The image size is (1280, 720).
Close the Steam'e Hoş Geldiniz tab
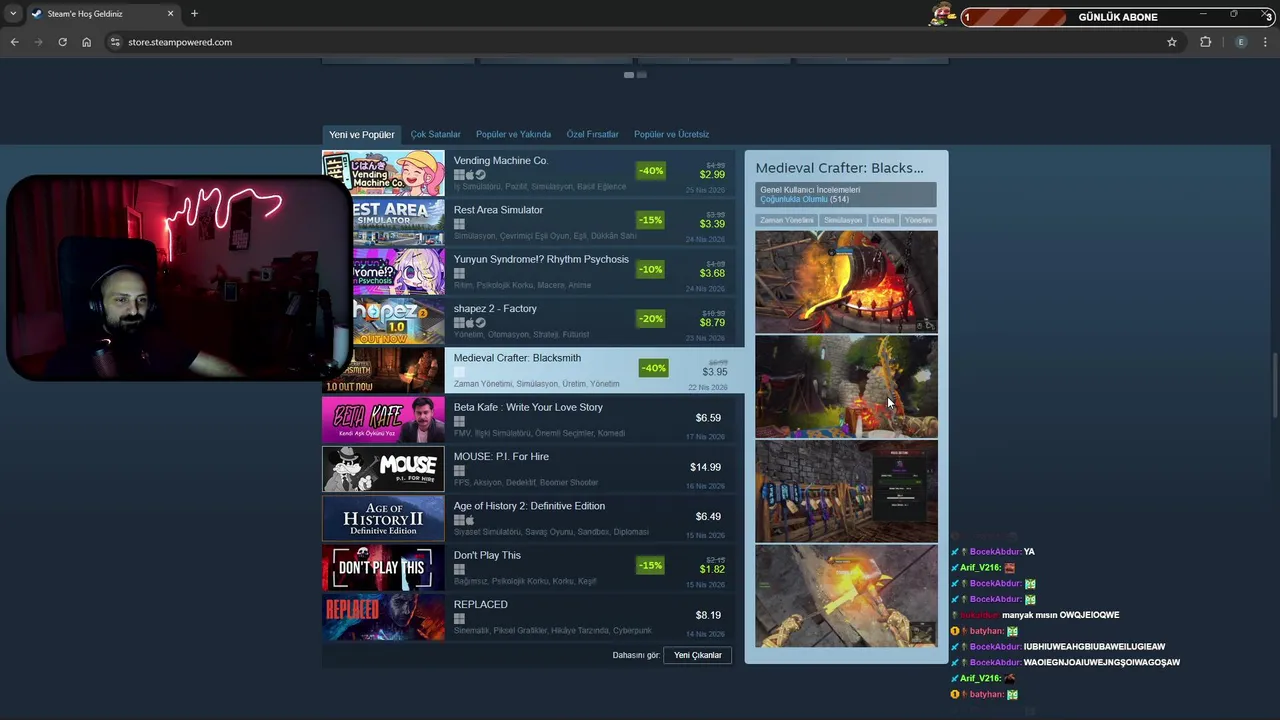click(x=170, y=14)
